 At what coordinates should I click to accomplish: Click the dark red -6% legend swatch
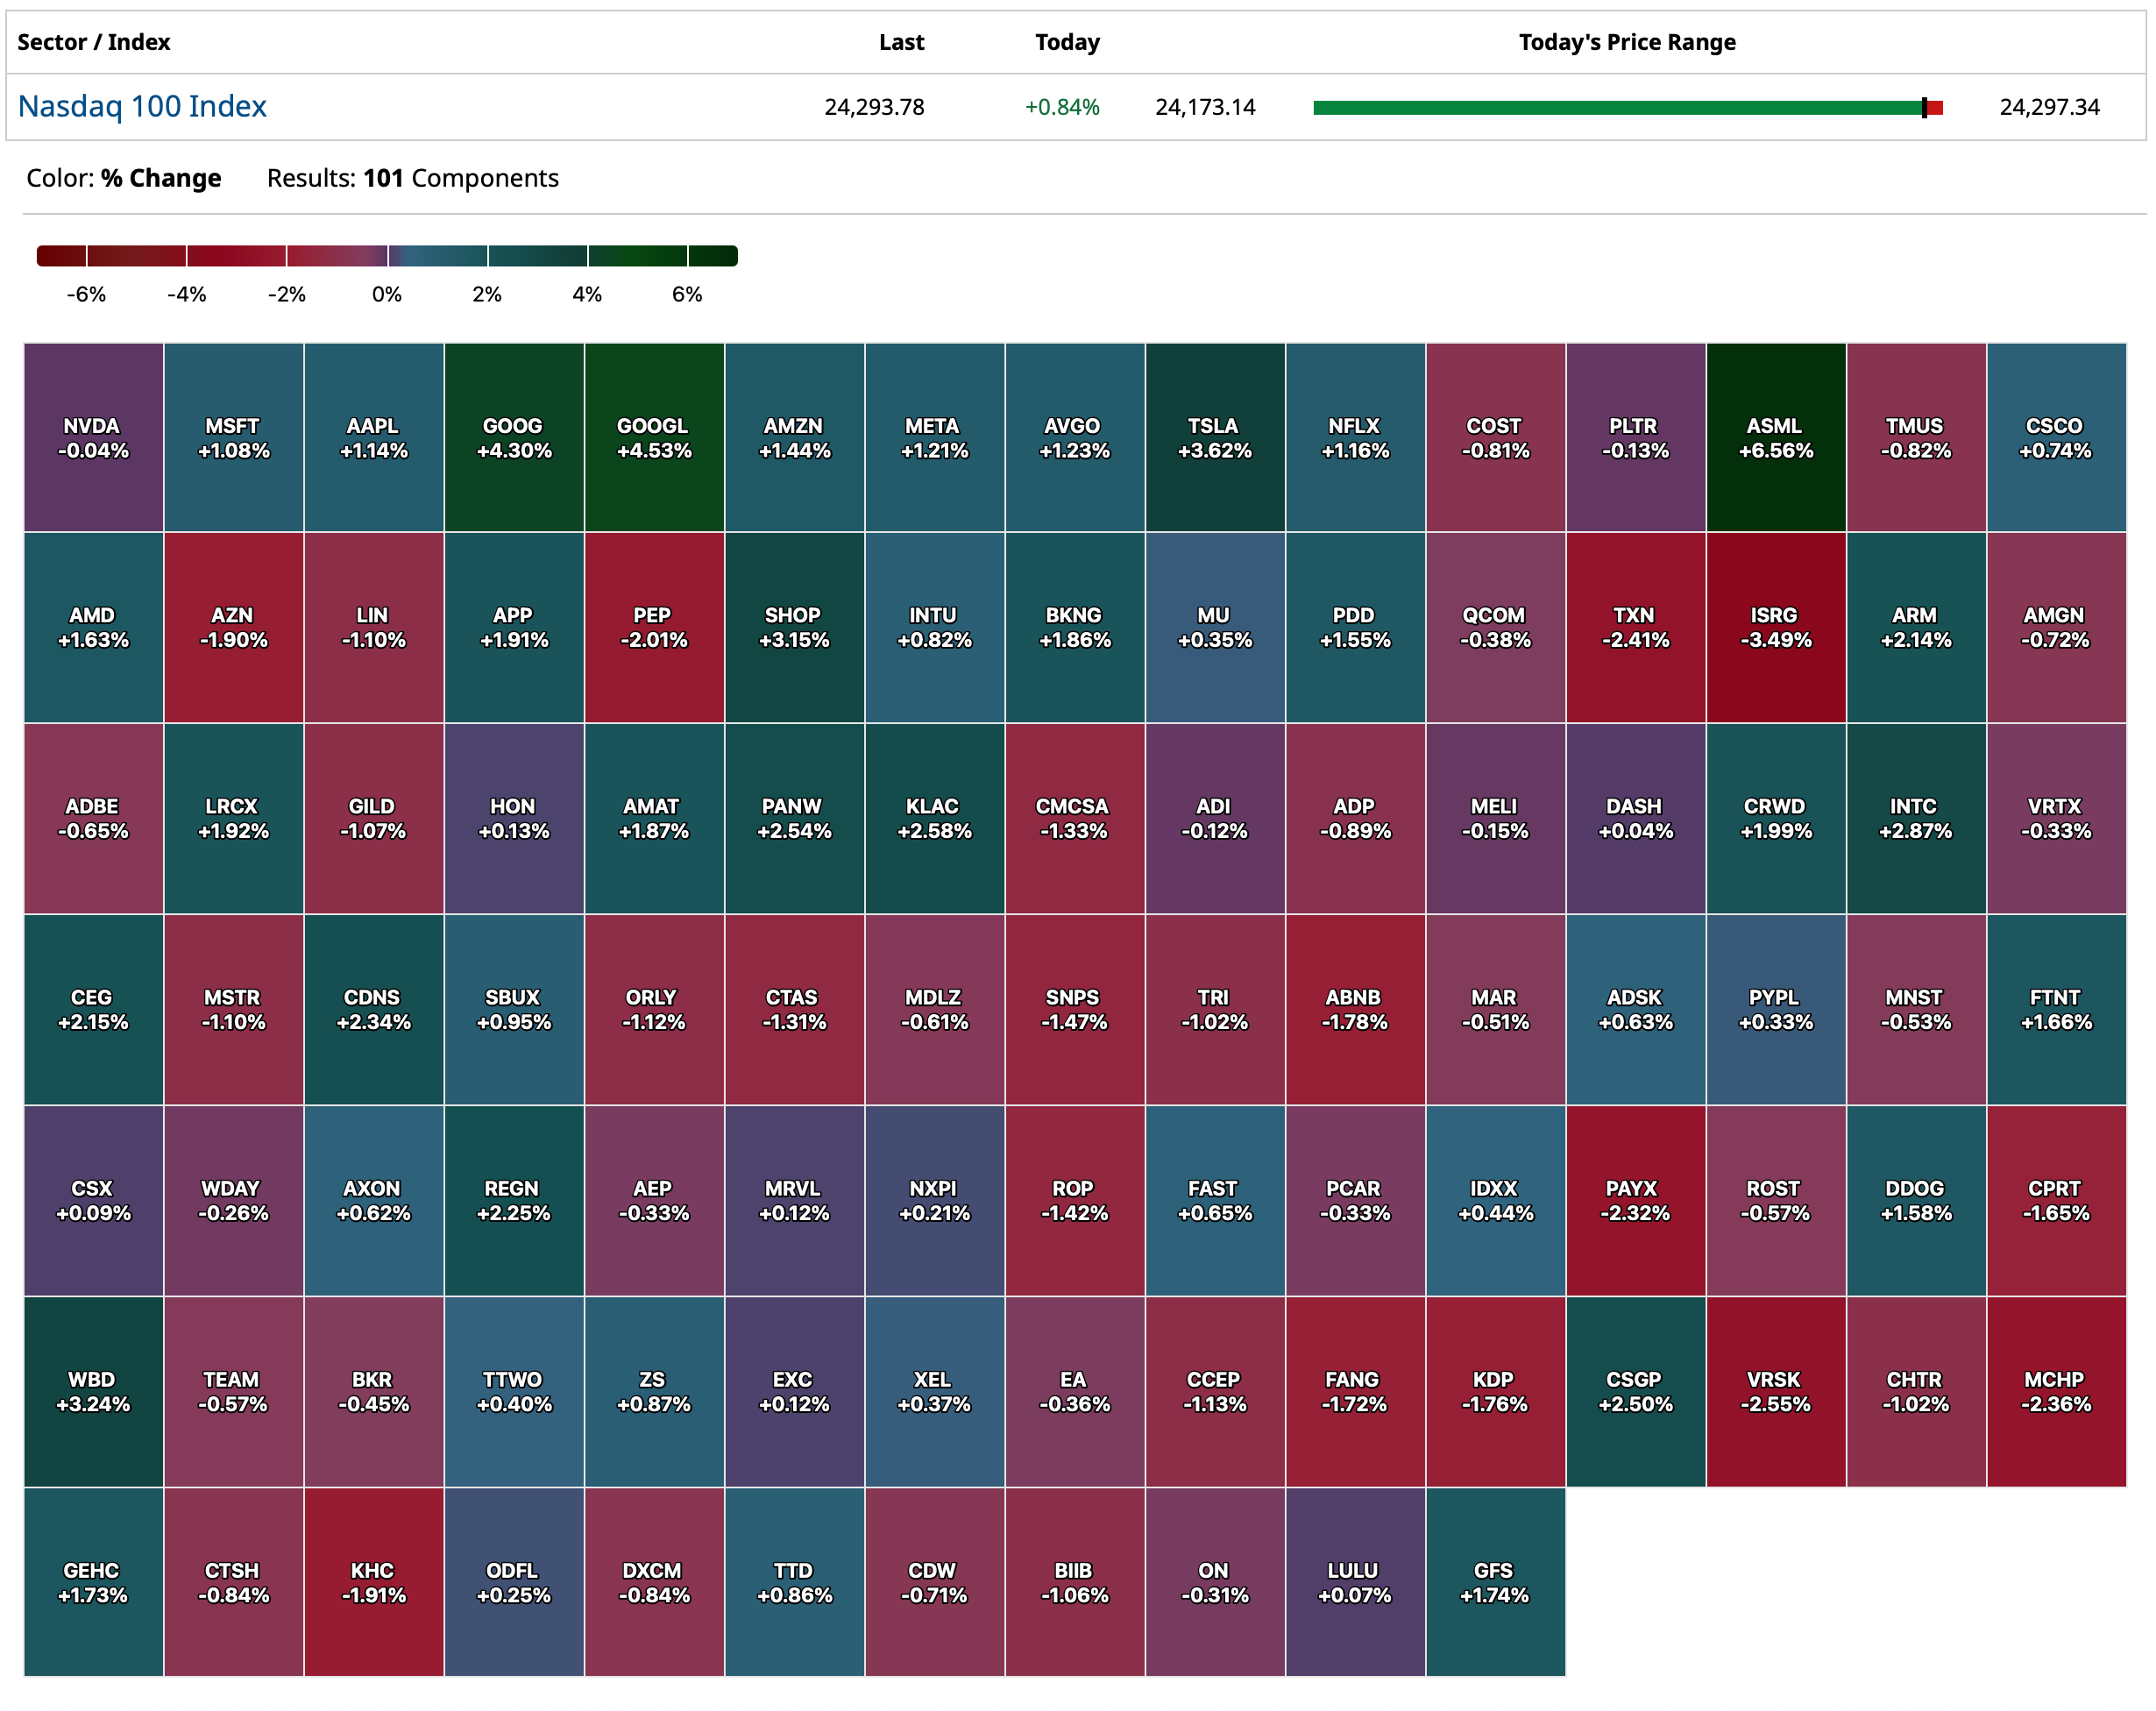(62, 256)
